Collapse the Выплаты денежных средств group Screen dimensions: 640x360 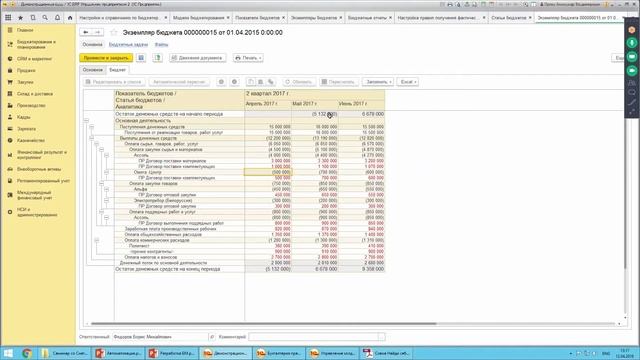[x=91, y=138]
